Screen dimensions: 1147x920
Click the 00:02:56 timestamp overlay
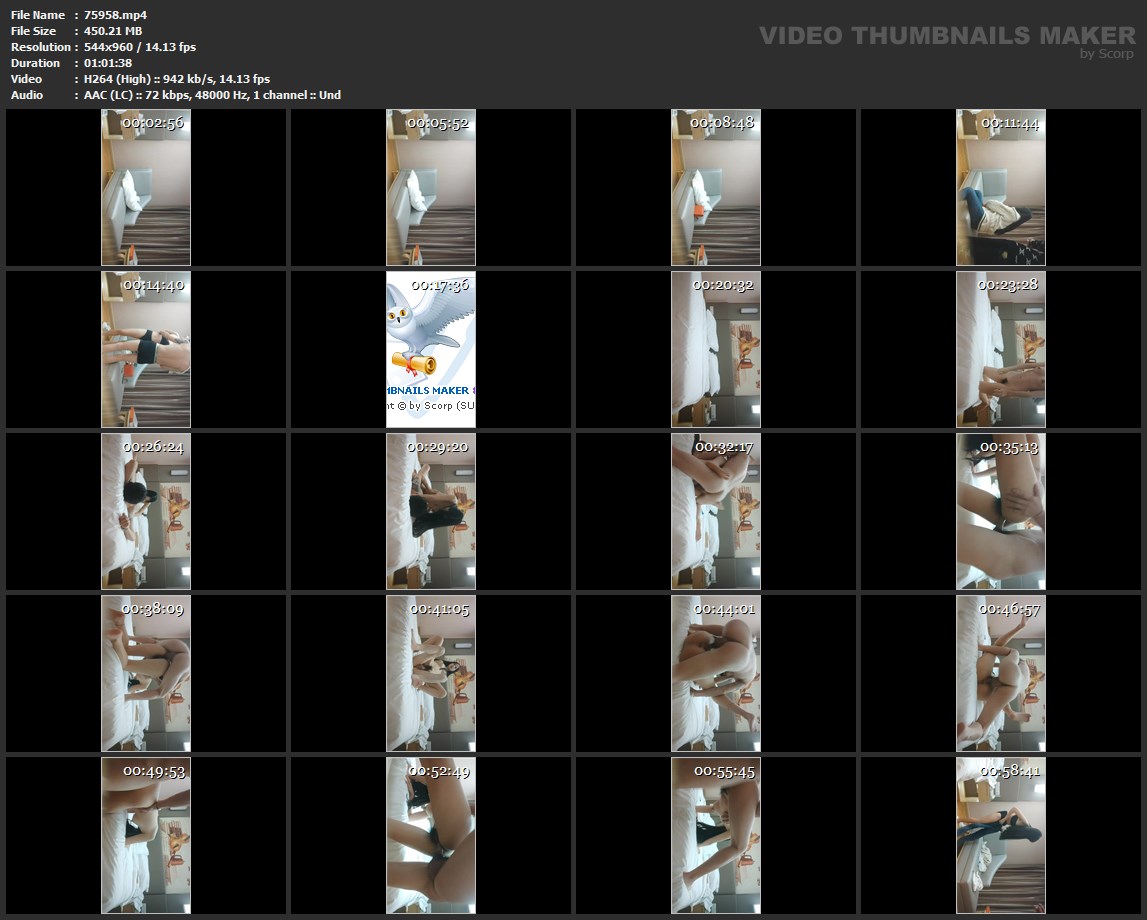153,123
